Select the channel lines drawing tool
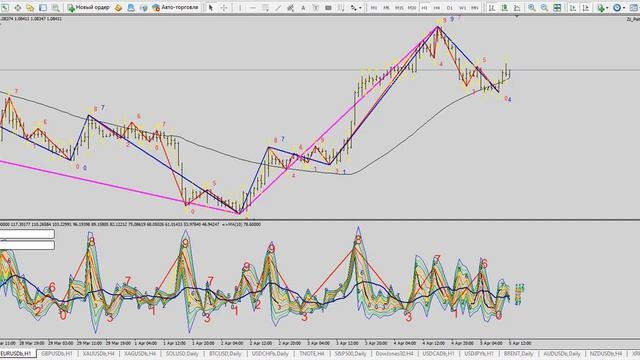Image resolution: width=640 pixels, height=360 pixels. (291, 8)
